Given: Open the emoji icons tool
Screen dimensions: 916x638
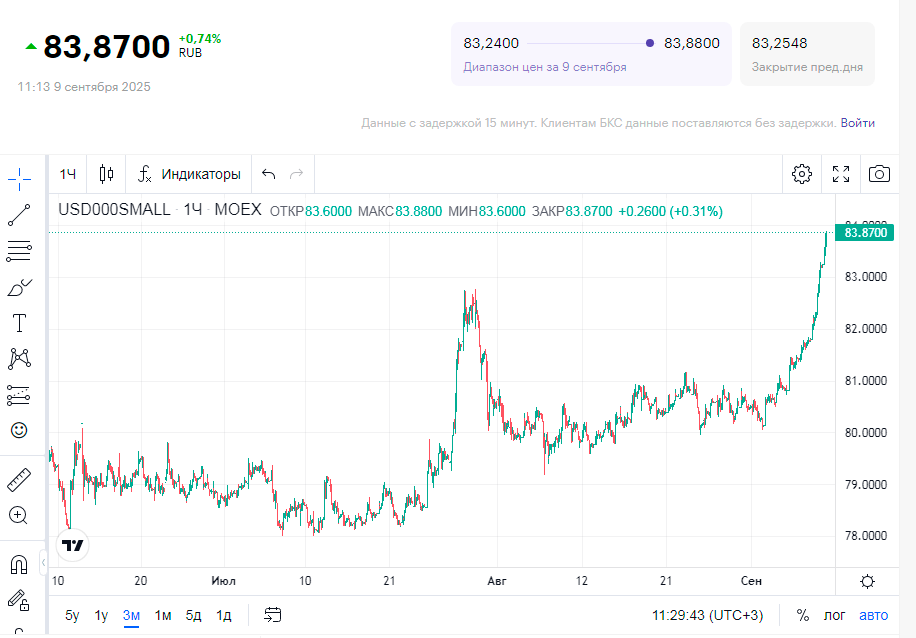Looking at the screenshot, I should [x=19, y=430].
